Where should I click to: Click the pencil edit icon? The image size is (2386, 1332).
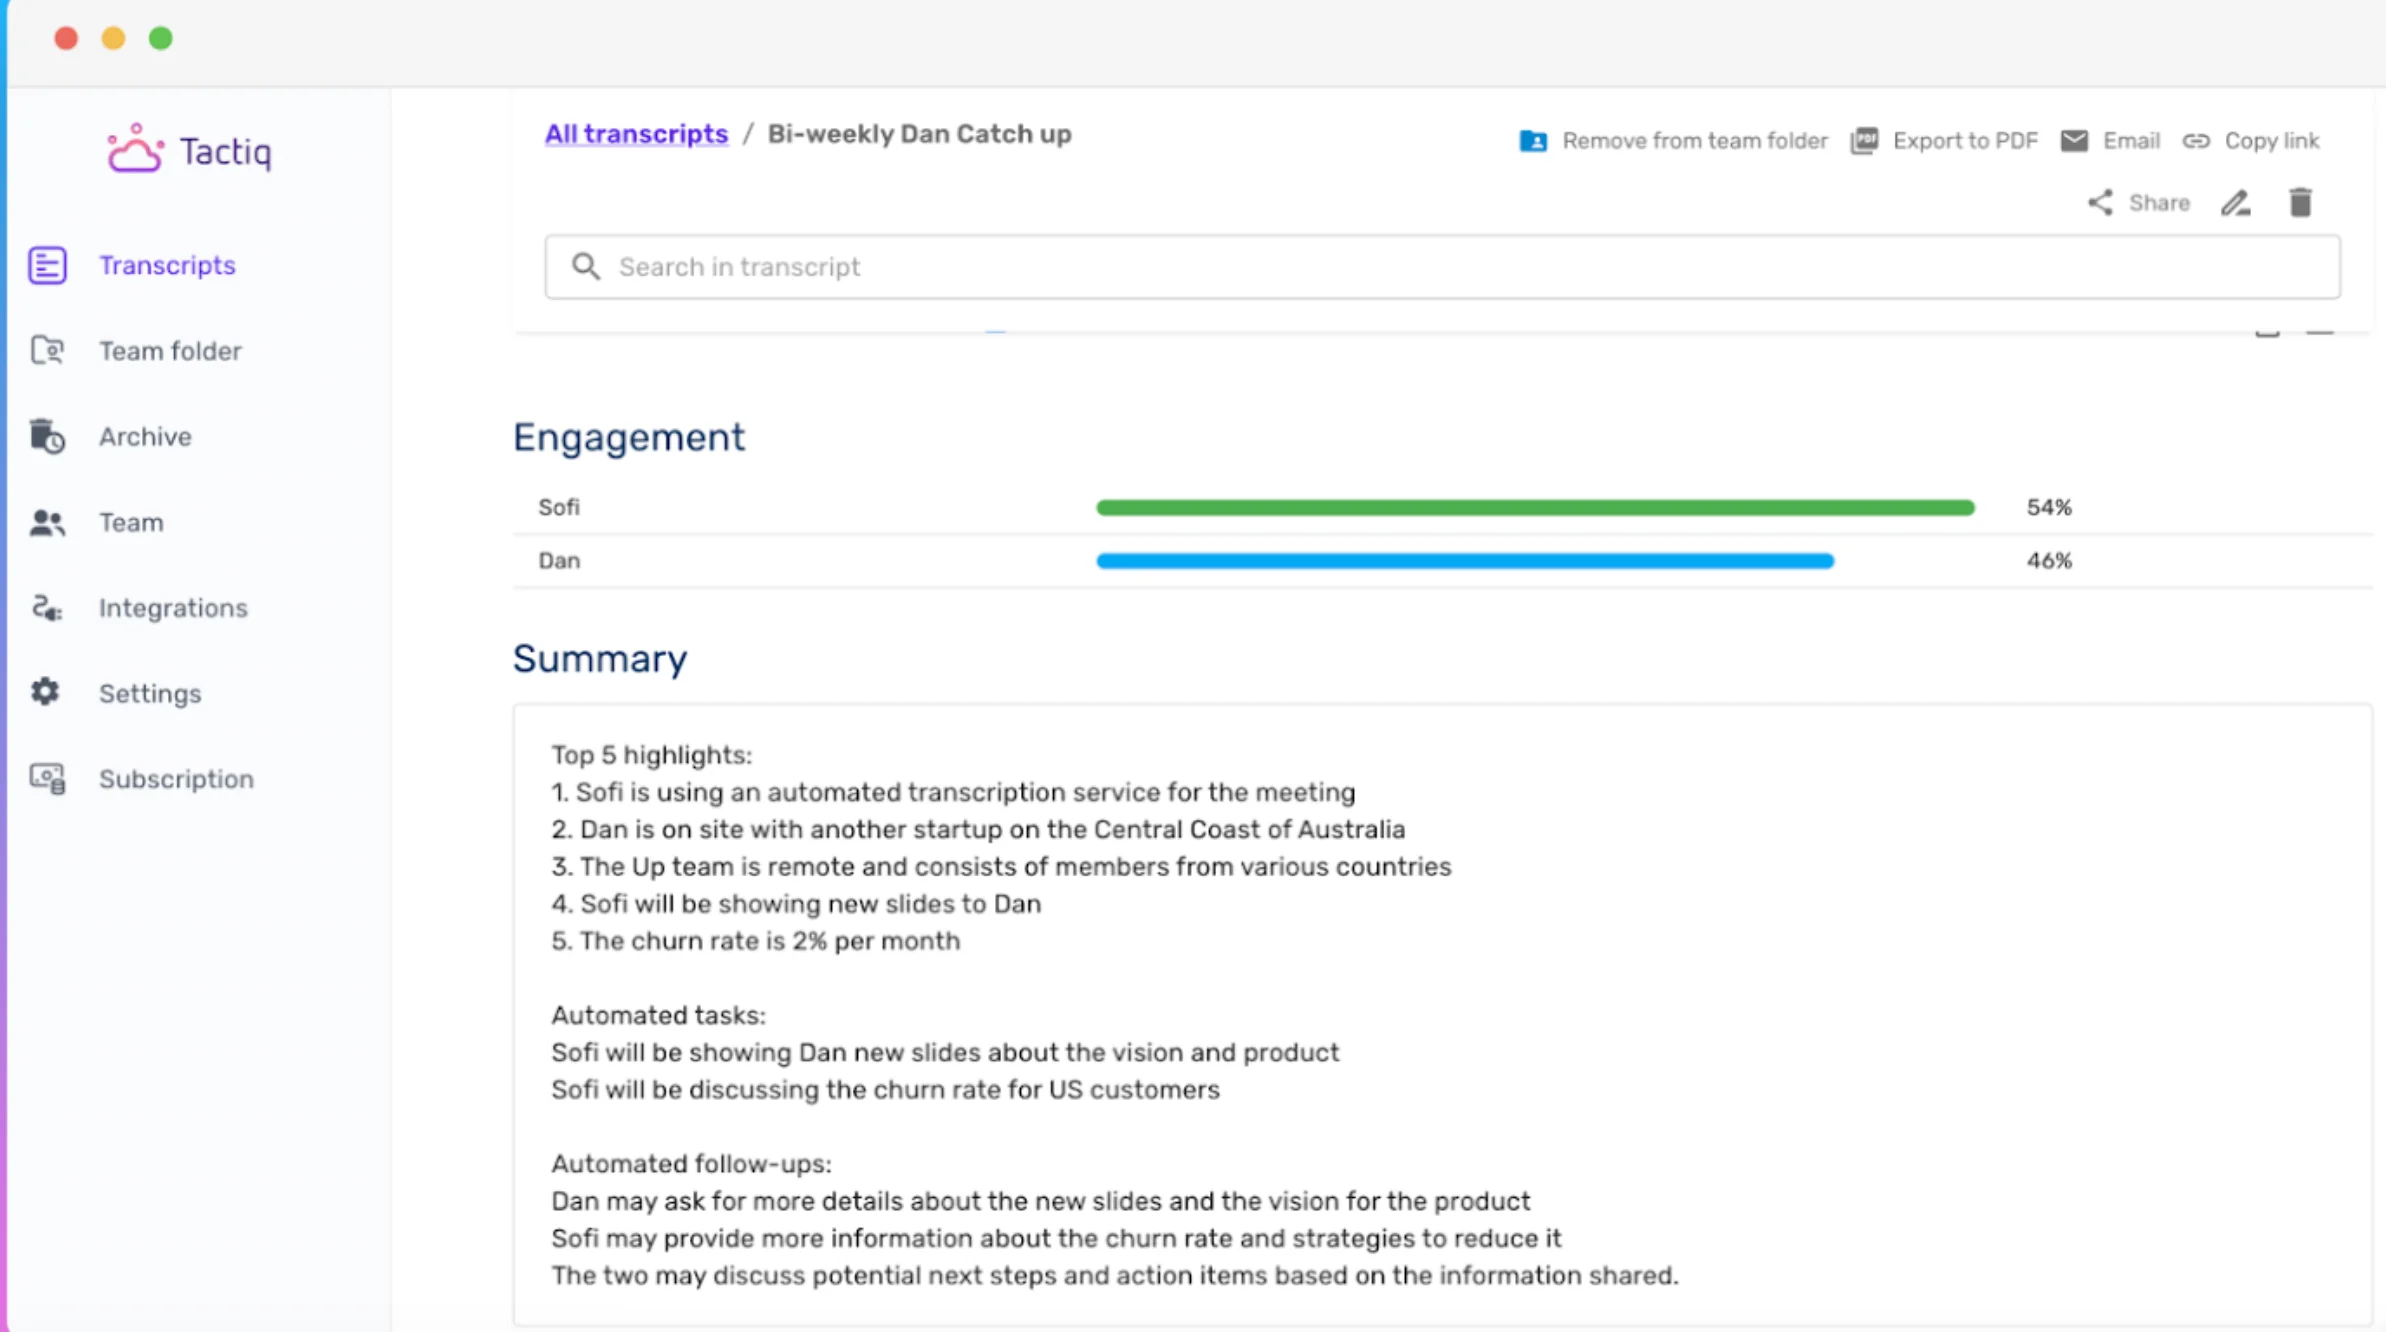coord(2236,203)
